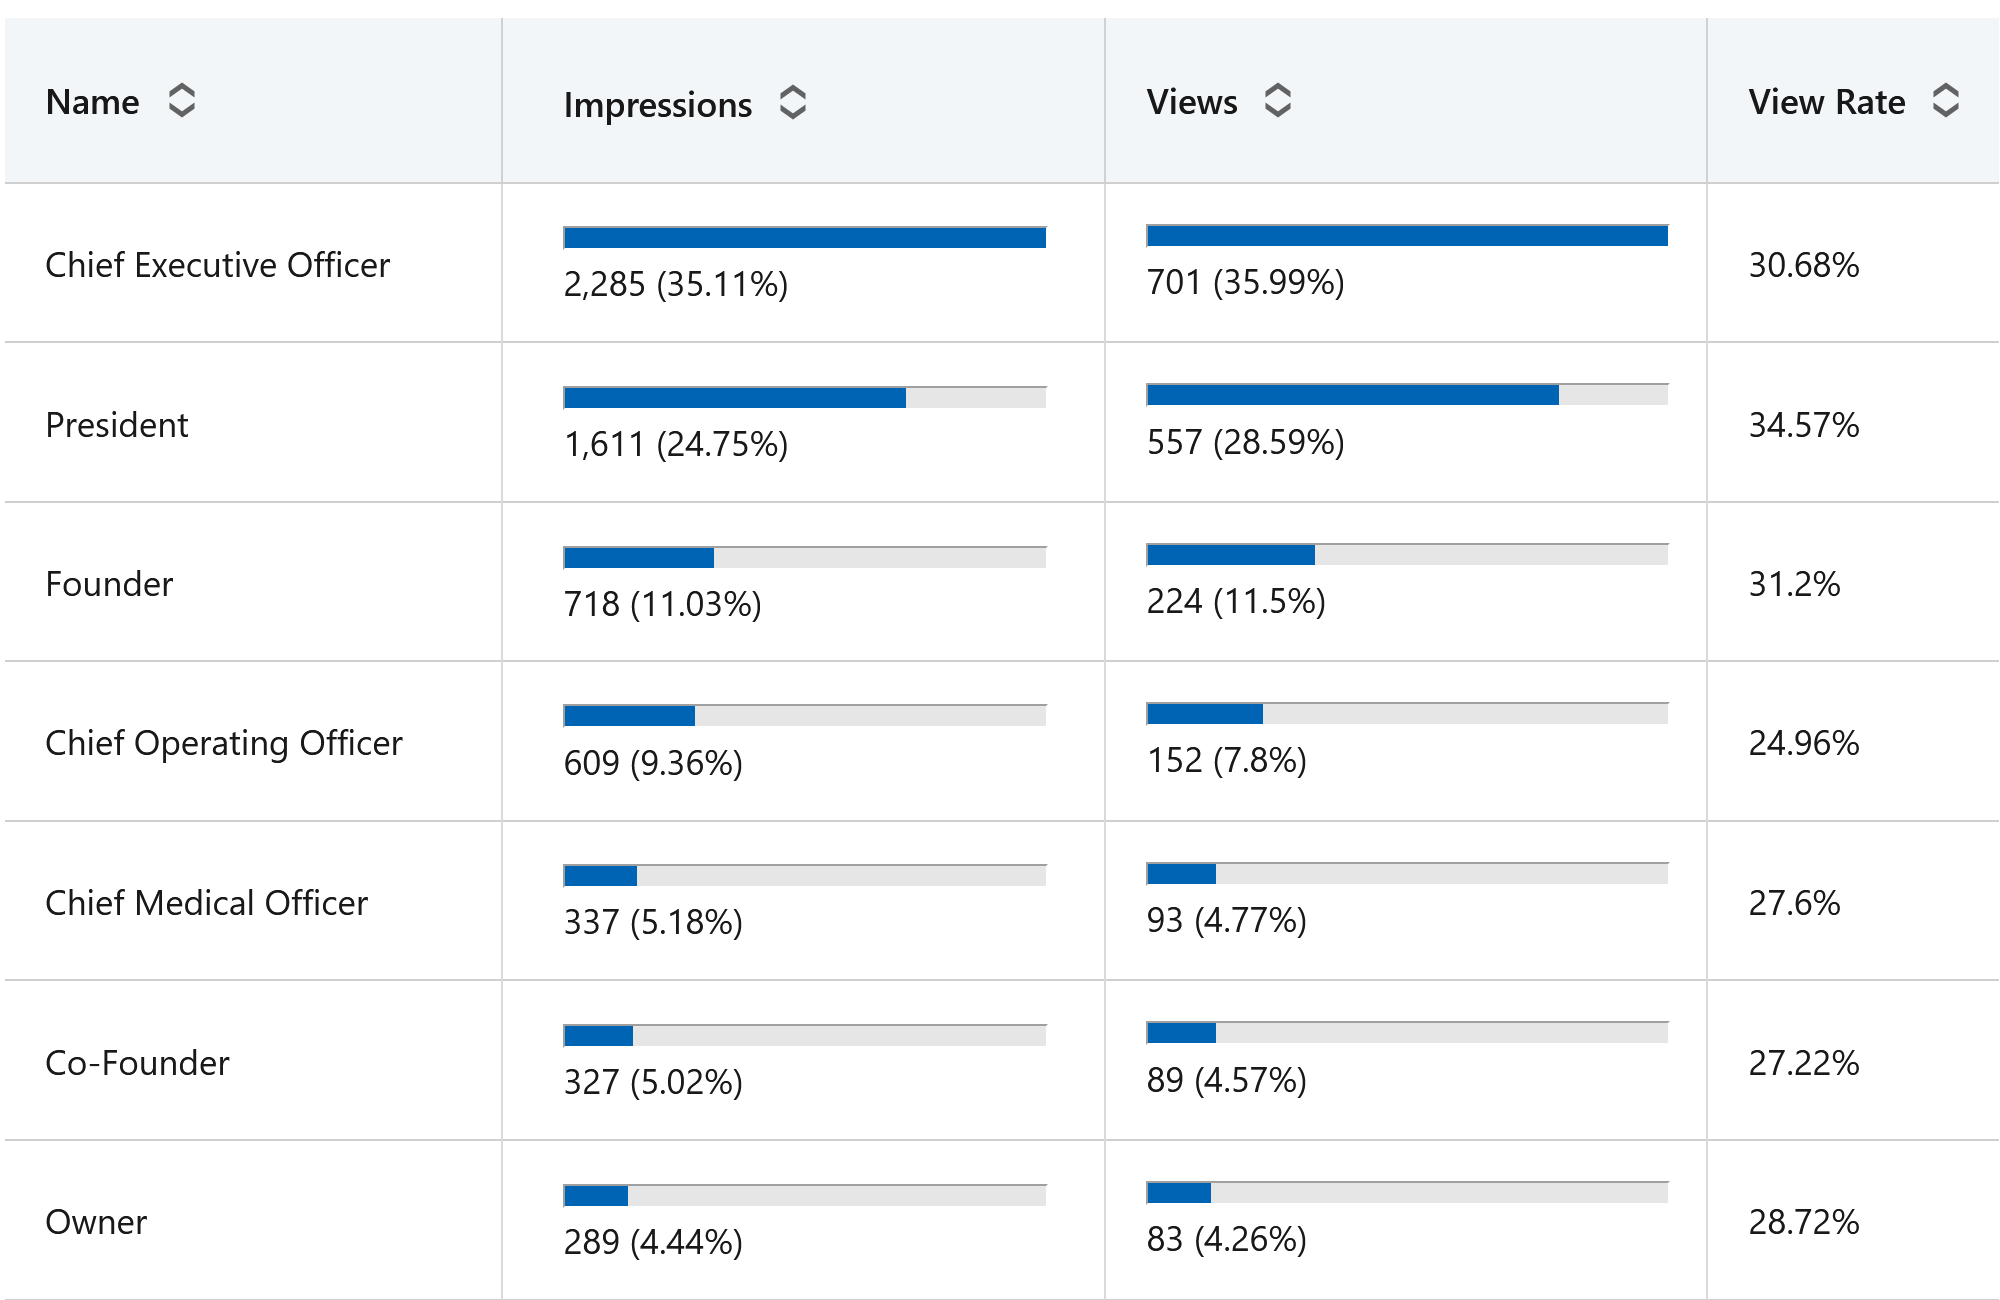Sort table by Name column header

[x=93, y=102]
